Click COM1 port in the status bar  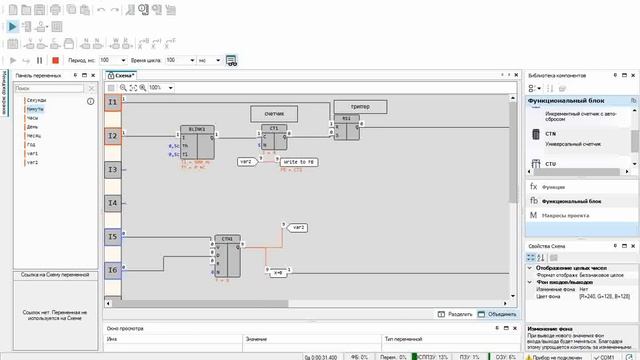pyautogui.click(x=604, y=357)
